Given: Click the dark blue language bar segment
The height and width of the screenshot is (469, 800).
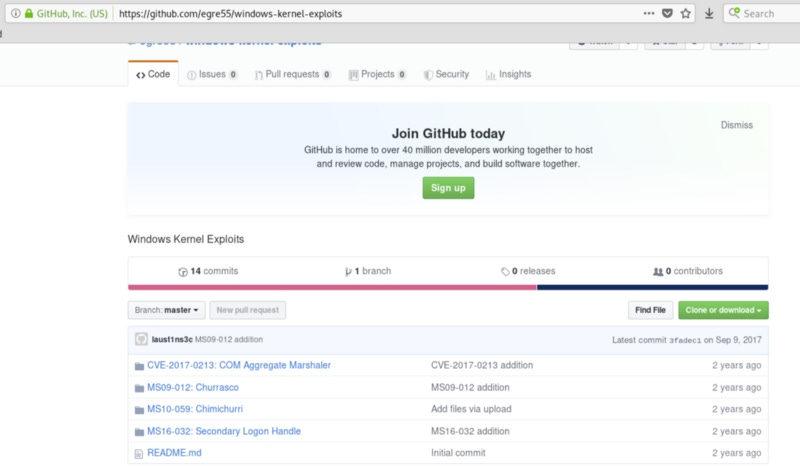Looking at the screenshot, I should (x=653, y=287).
